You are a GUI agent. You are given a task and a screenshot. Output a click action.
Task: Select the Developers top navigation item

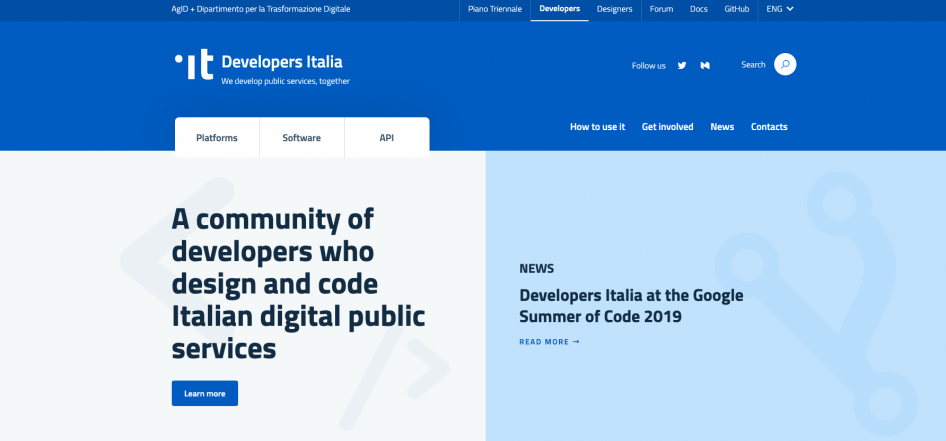point(559,9)
